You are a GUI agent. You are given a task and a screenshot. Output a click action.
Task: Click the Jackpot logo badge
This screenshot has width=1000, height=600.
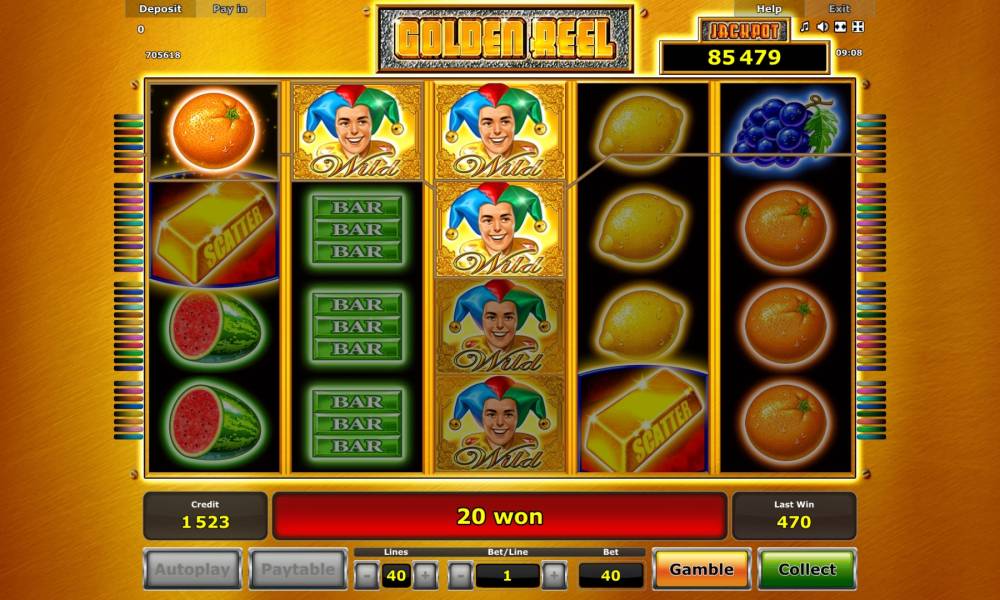coord(744,31)
